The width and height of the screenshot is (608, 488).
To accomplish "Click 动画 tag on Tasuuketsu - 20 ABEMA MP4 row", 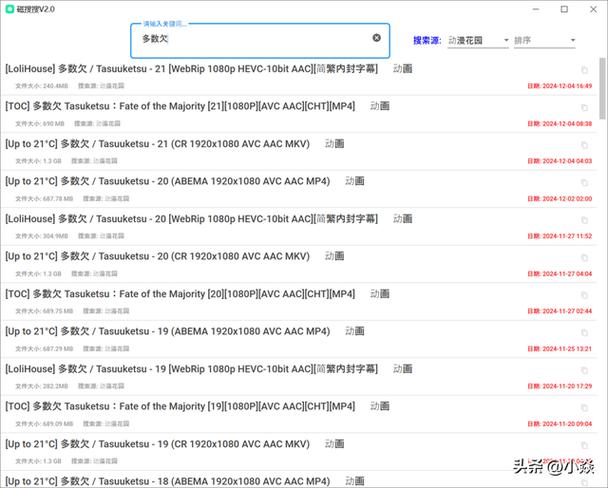I will (354, 181).
